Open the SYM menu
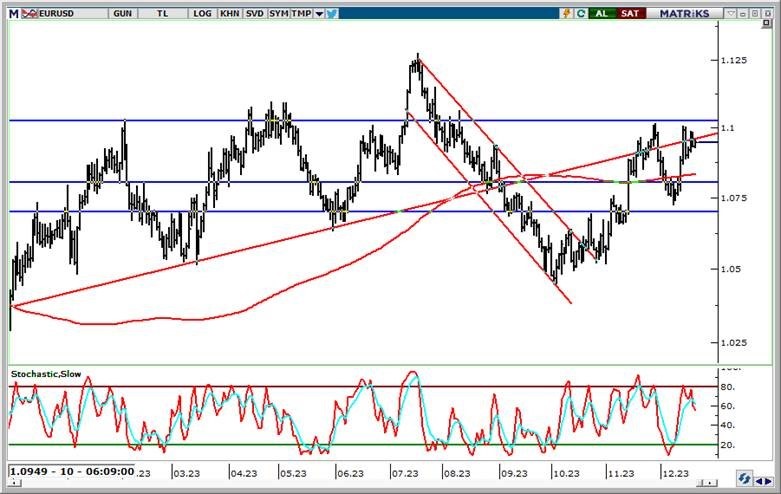Viewport: 781px width, 494px height. 278,14
